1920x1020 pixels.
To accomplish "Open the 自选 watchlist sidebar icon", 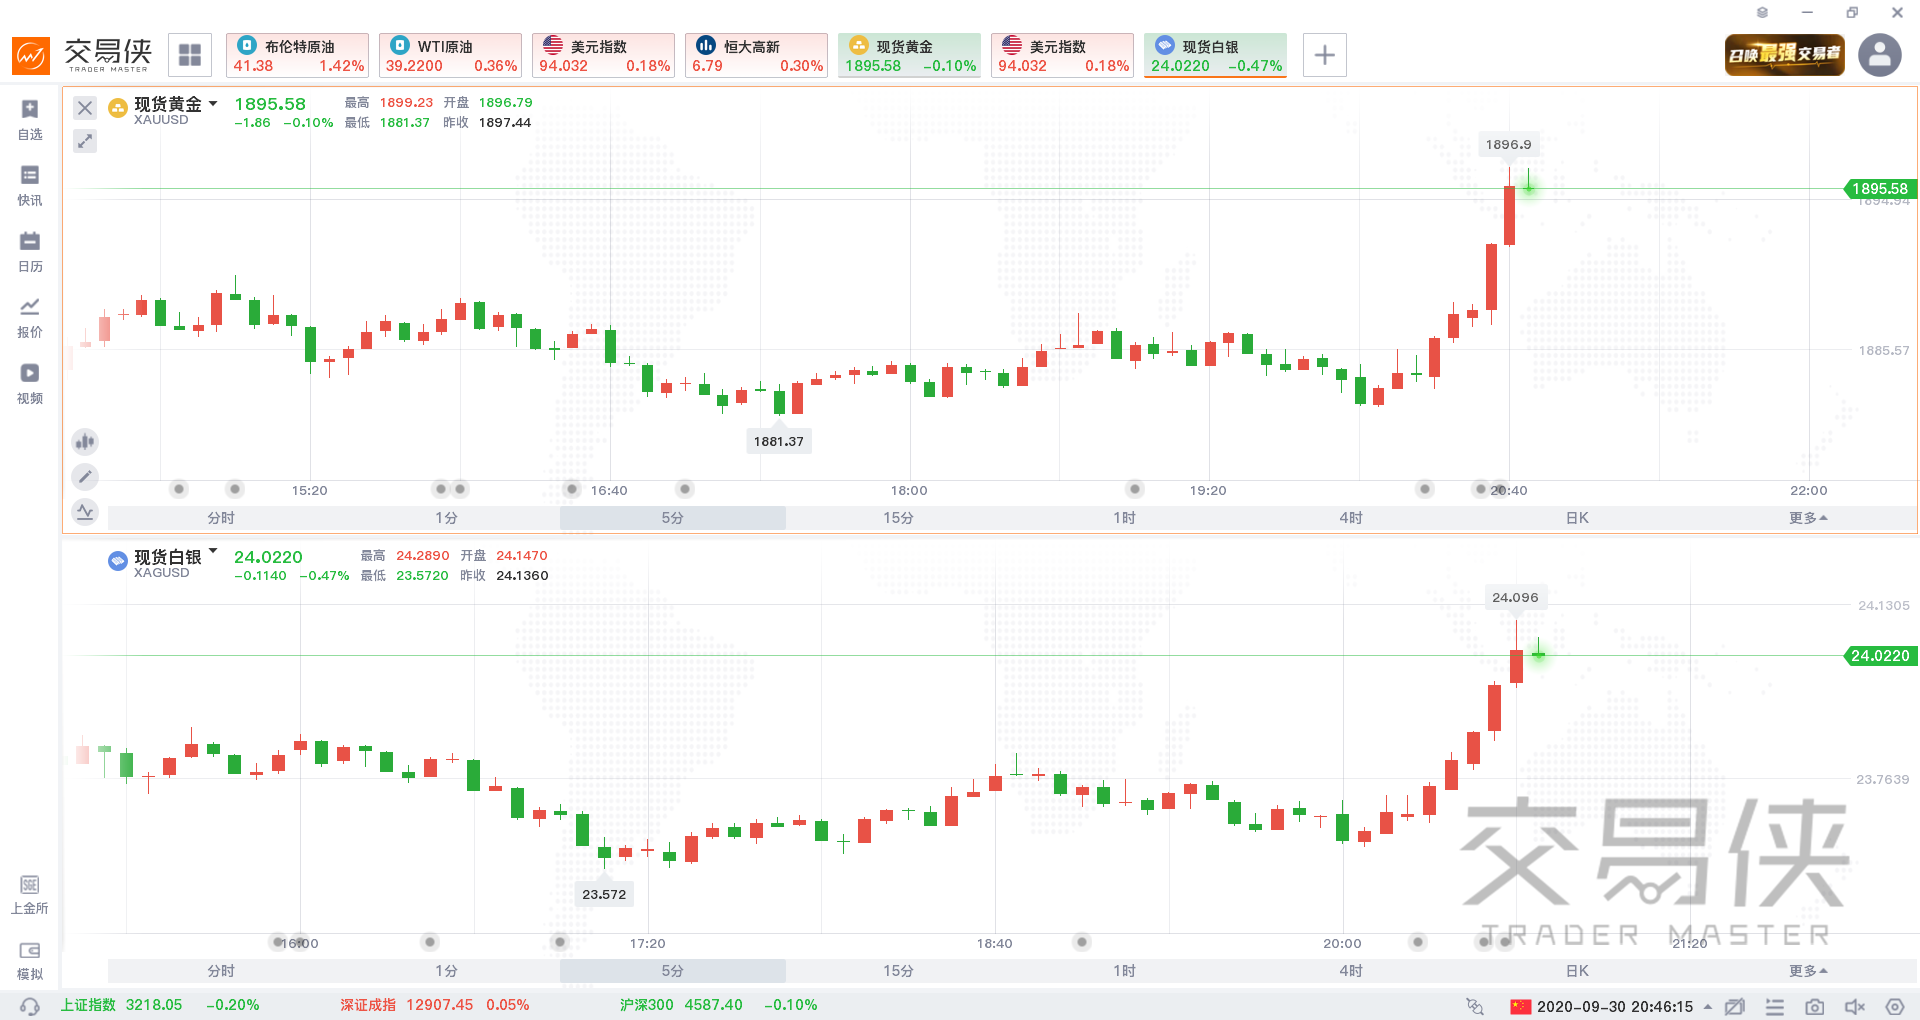I will tap(30, 119).
